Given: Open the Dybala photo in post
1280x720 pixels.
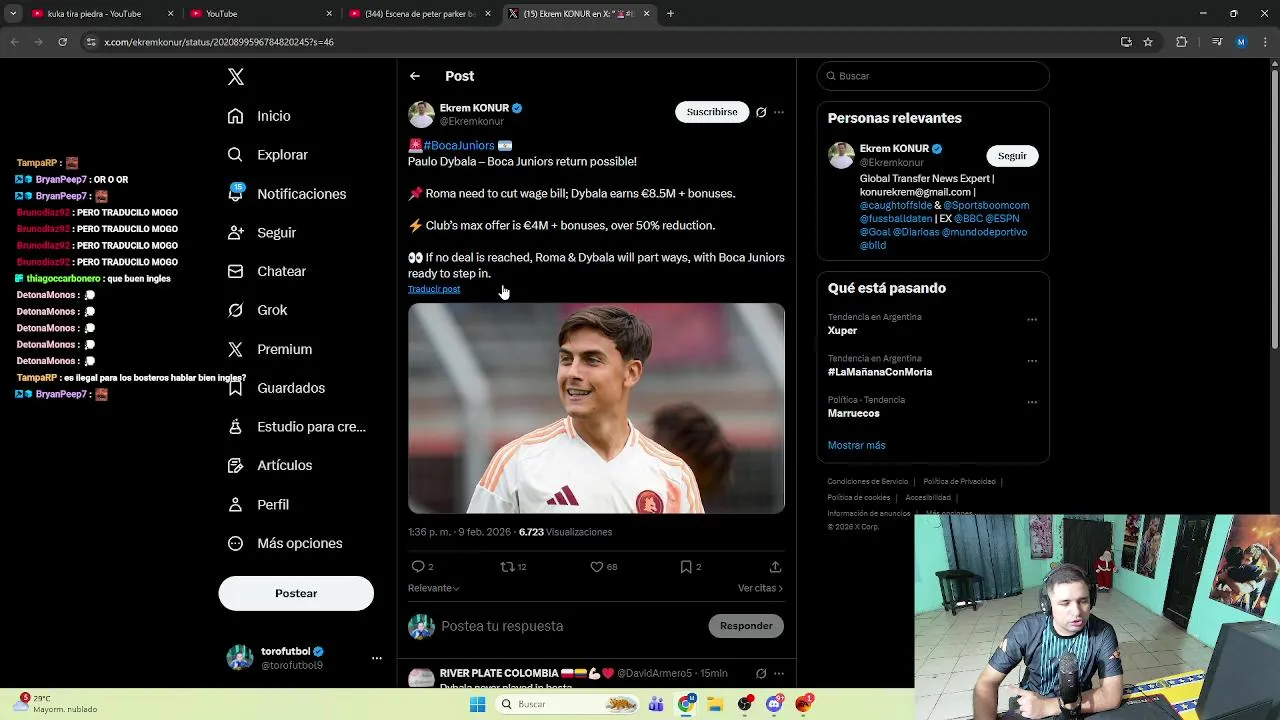Looking at the screenshot, I should click(596, 408).
